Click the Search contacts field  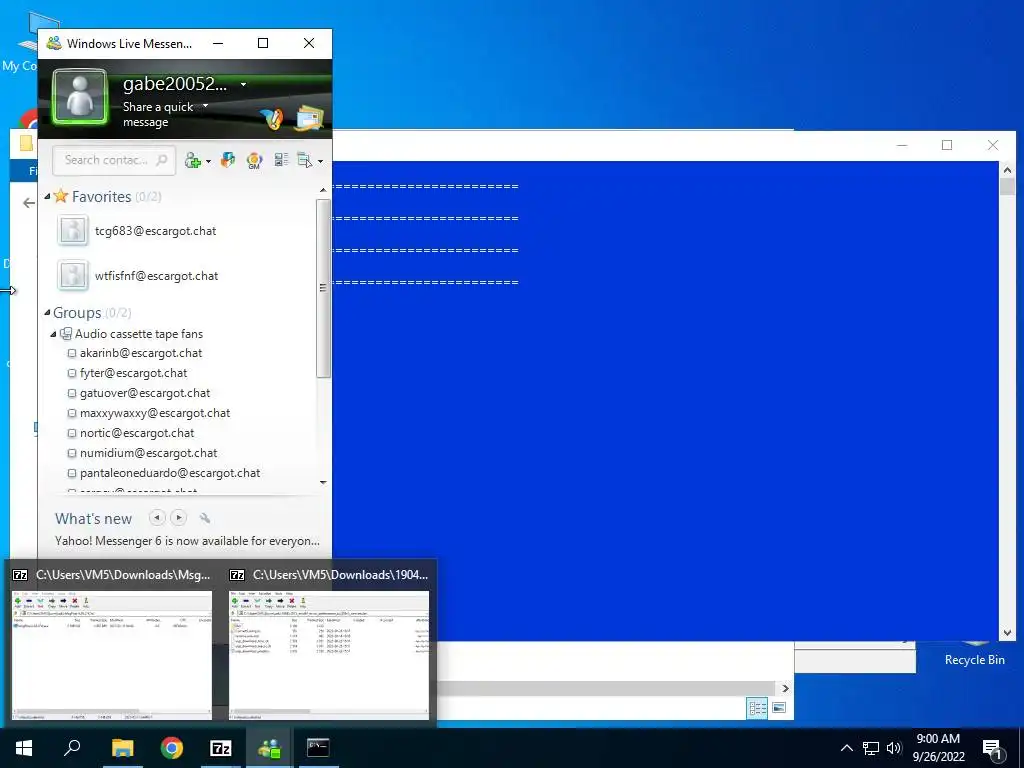coord(114,160)
